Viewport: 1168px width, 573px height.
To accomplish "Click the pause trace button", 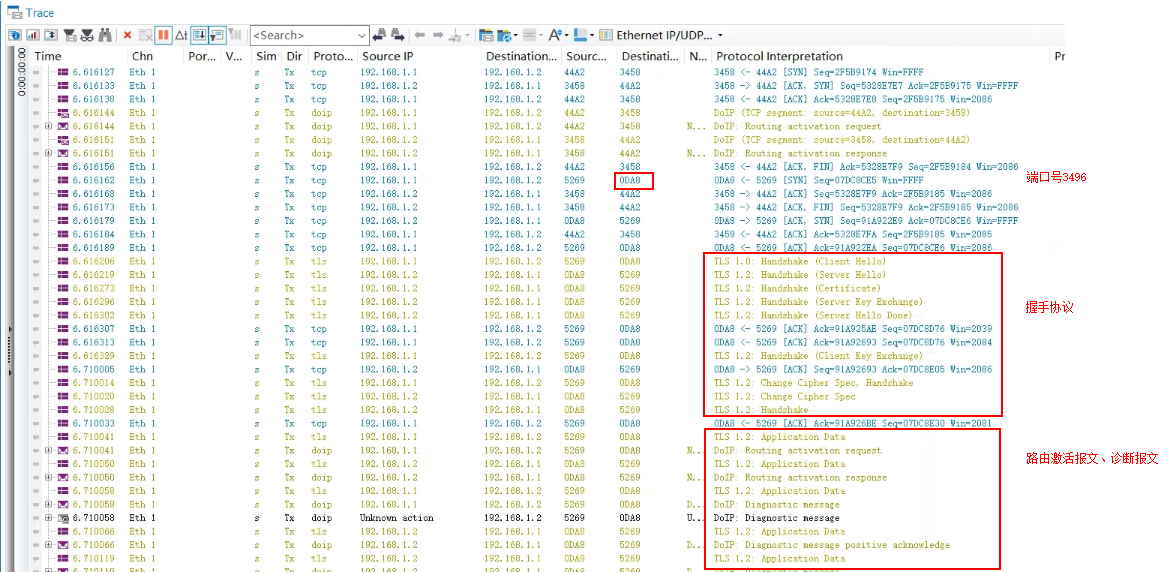I will click(163, 35).
